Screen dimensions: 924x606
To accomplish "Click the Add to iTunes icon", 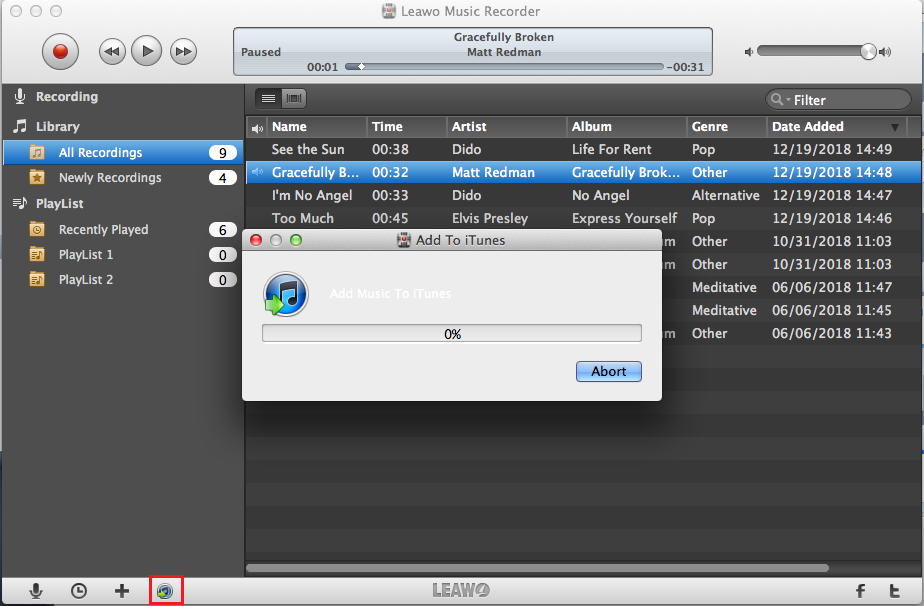I will 165,591.
